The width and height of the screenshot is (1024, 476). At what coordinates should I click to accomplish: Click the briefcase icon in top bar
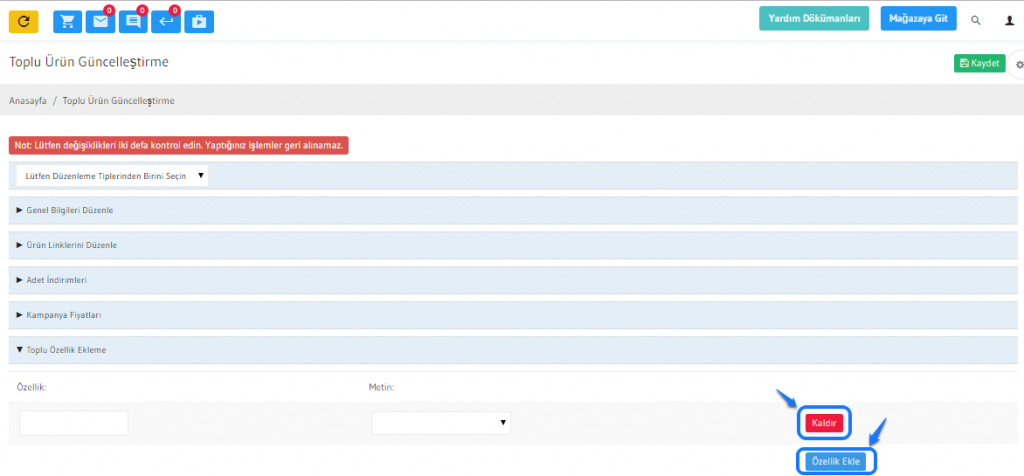(x=198, y=21)
